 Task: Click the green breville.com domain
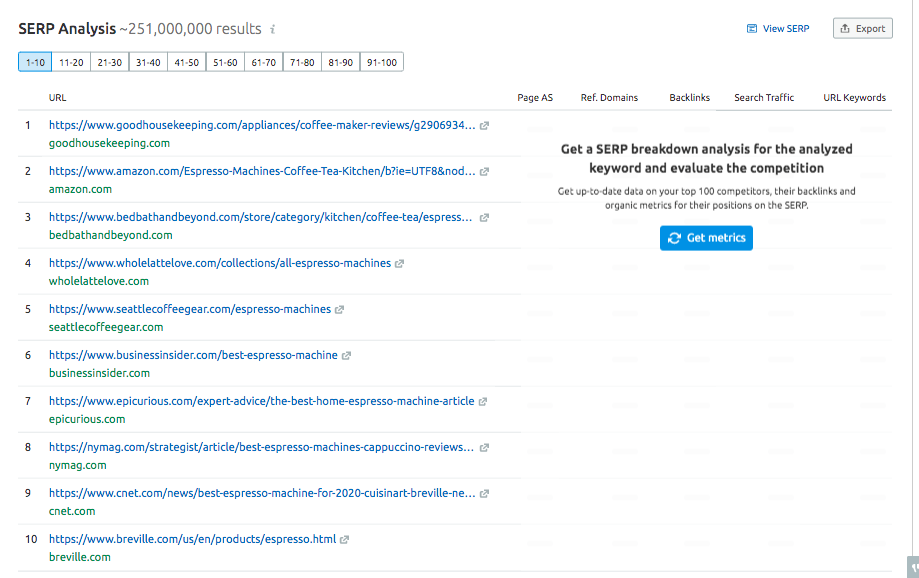click(80, 557)
